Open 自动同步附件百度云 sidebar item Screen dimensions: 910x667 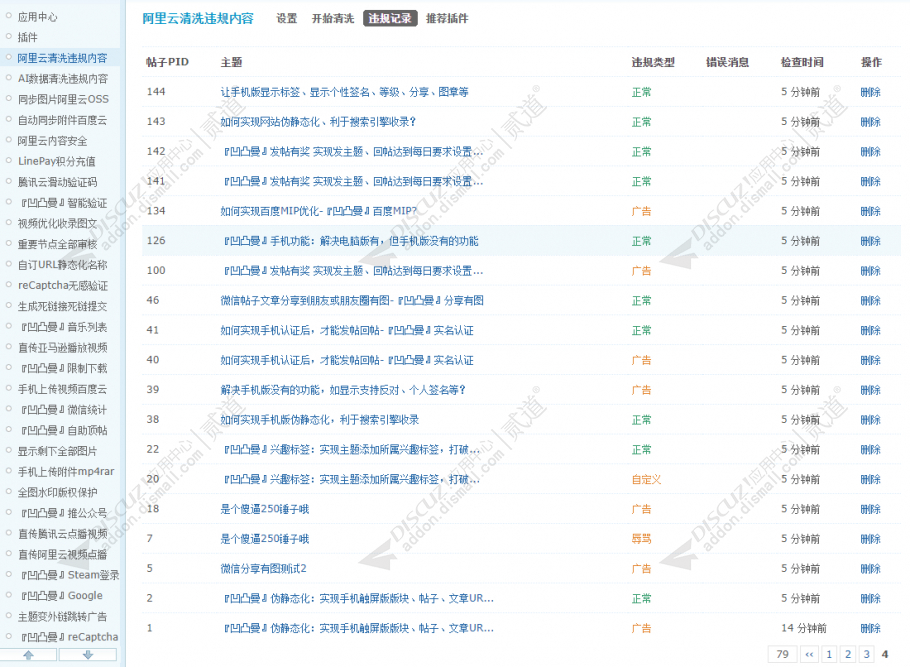click(x=62, y=120)
